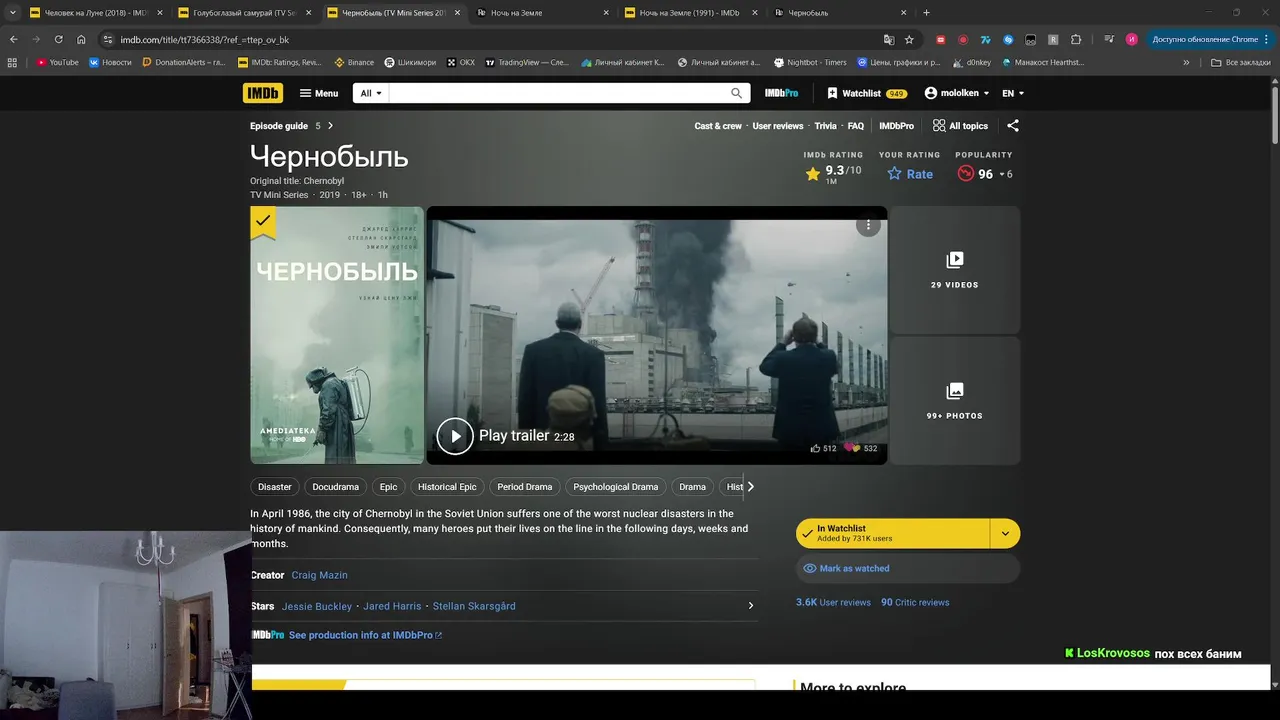
Task: Select the Period Drama chip
Action: coord(524,487)
